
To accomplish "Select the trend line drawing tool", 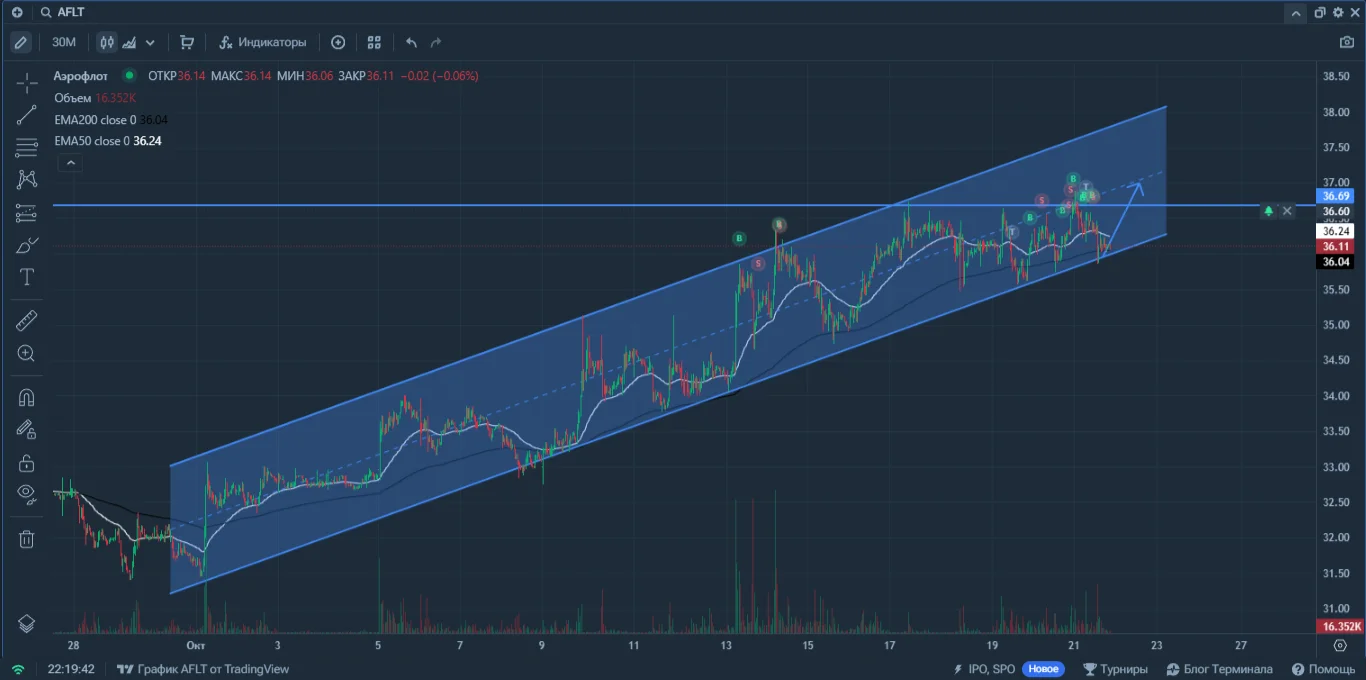I will tap(27, 115).
